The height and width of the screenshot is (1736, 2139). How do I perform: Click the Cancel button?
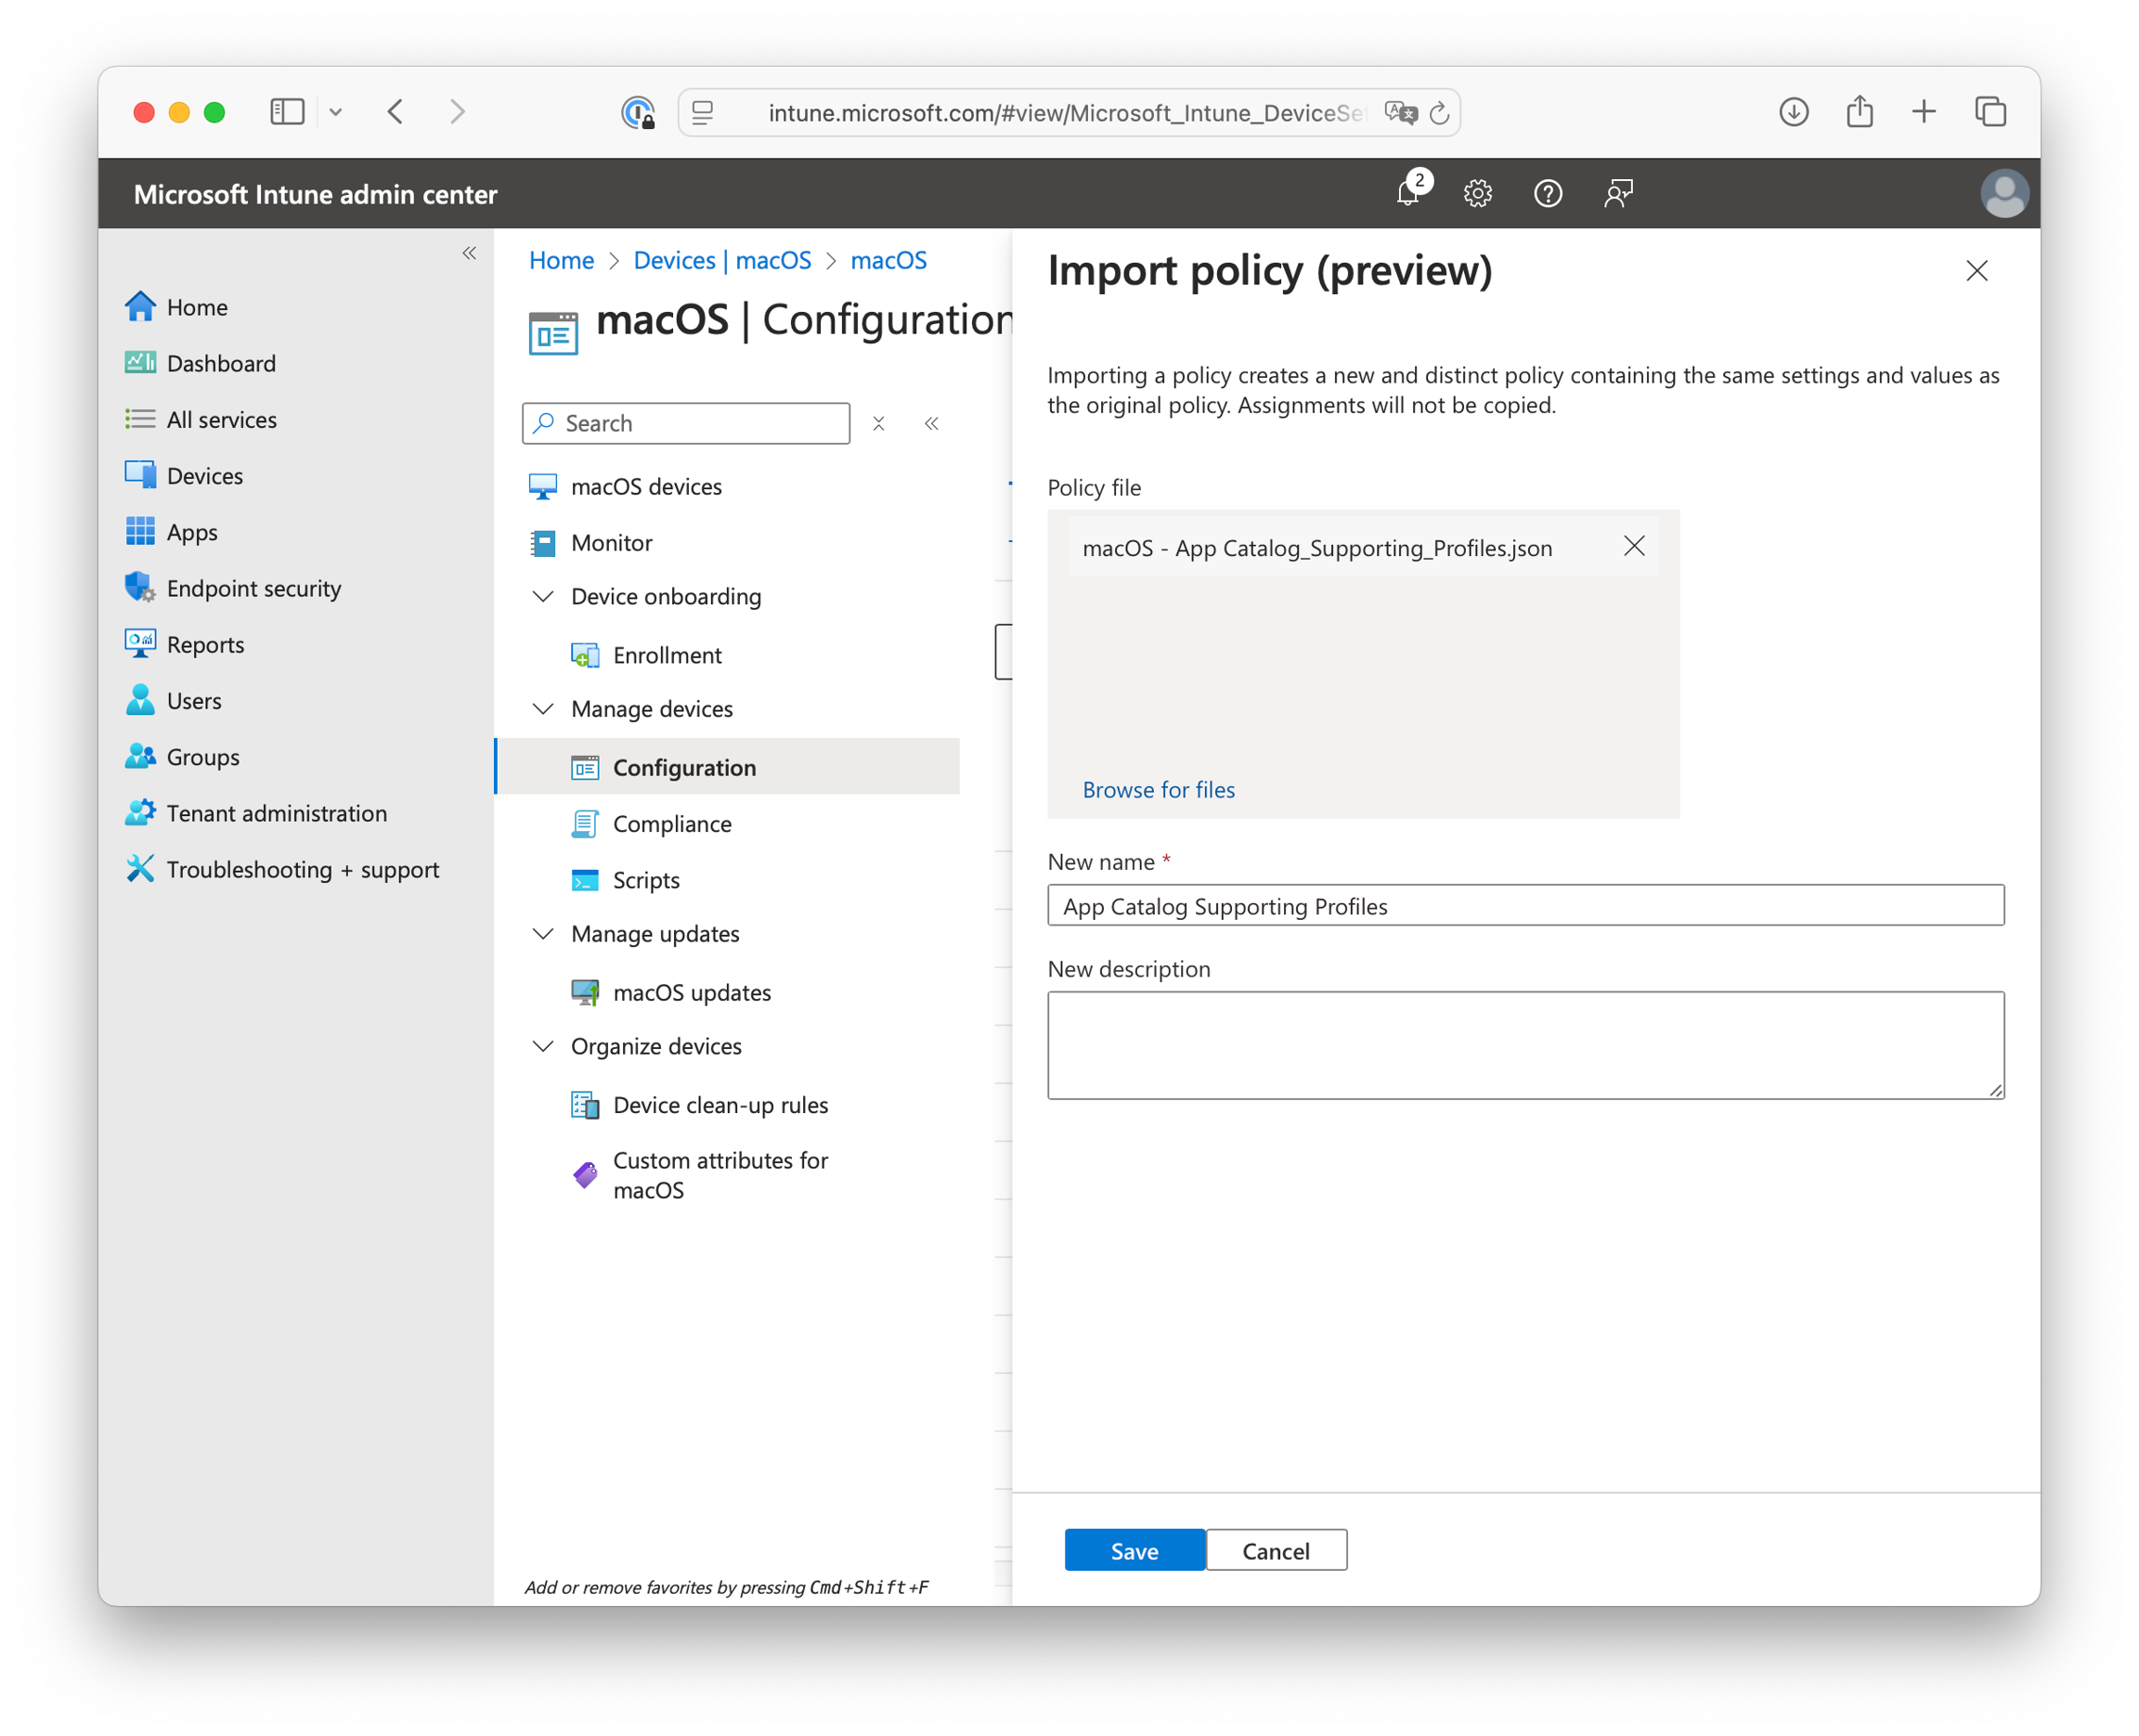pos(1276,1550)
